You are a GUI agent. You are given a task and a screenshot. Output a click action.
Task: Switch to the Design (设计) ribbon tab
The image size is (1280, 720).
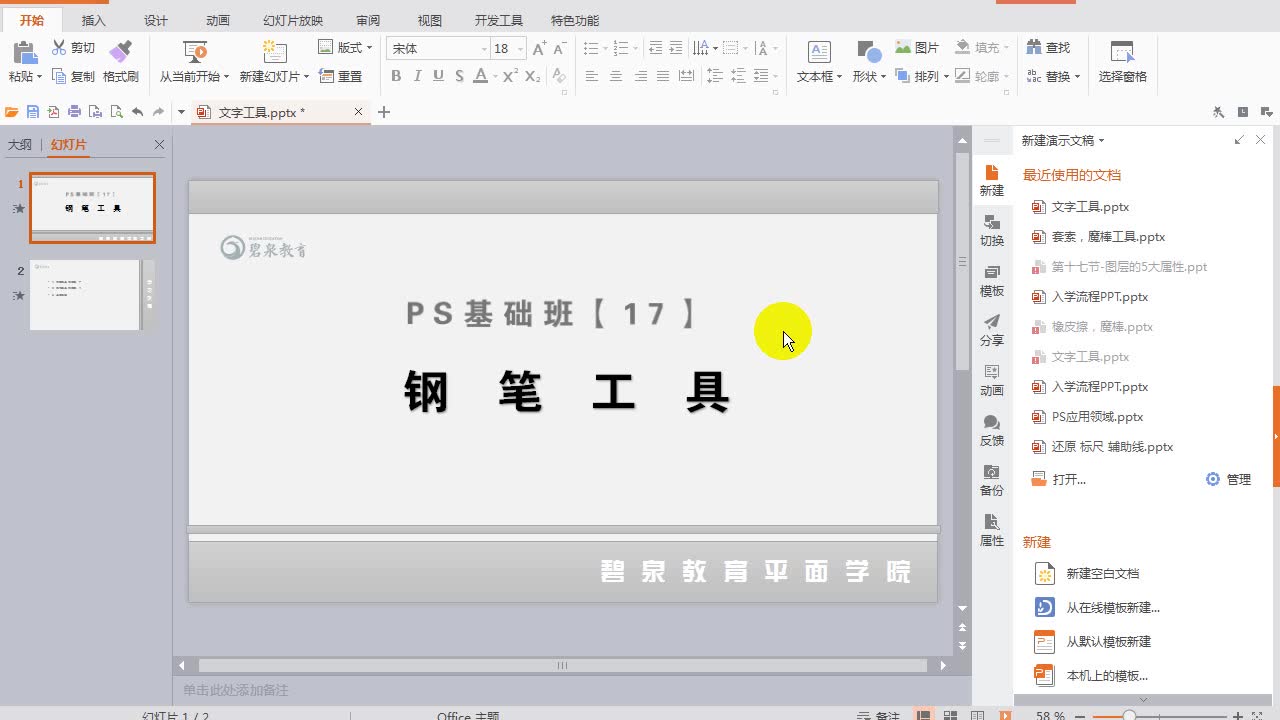(156, 20)
